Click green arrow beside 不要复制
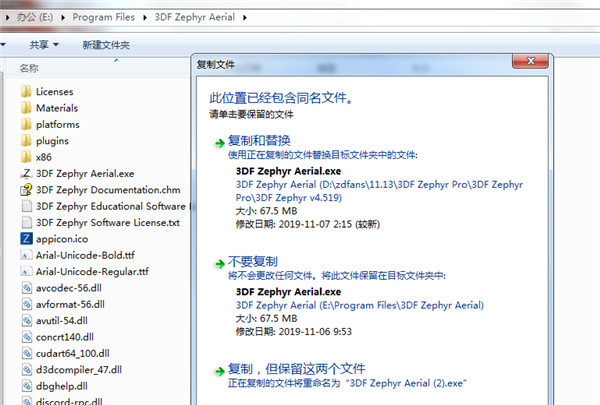The height and width of the screenshot is (405, 600). point(219,264)
